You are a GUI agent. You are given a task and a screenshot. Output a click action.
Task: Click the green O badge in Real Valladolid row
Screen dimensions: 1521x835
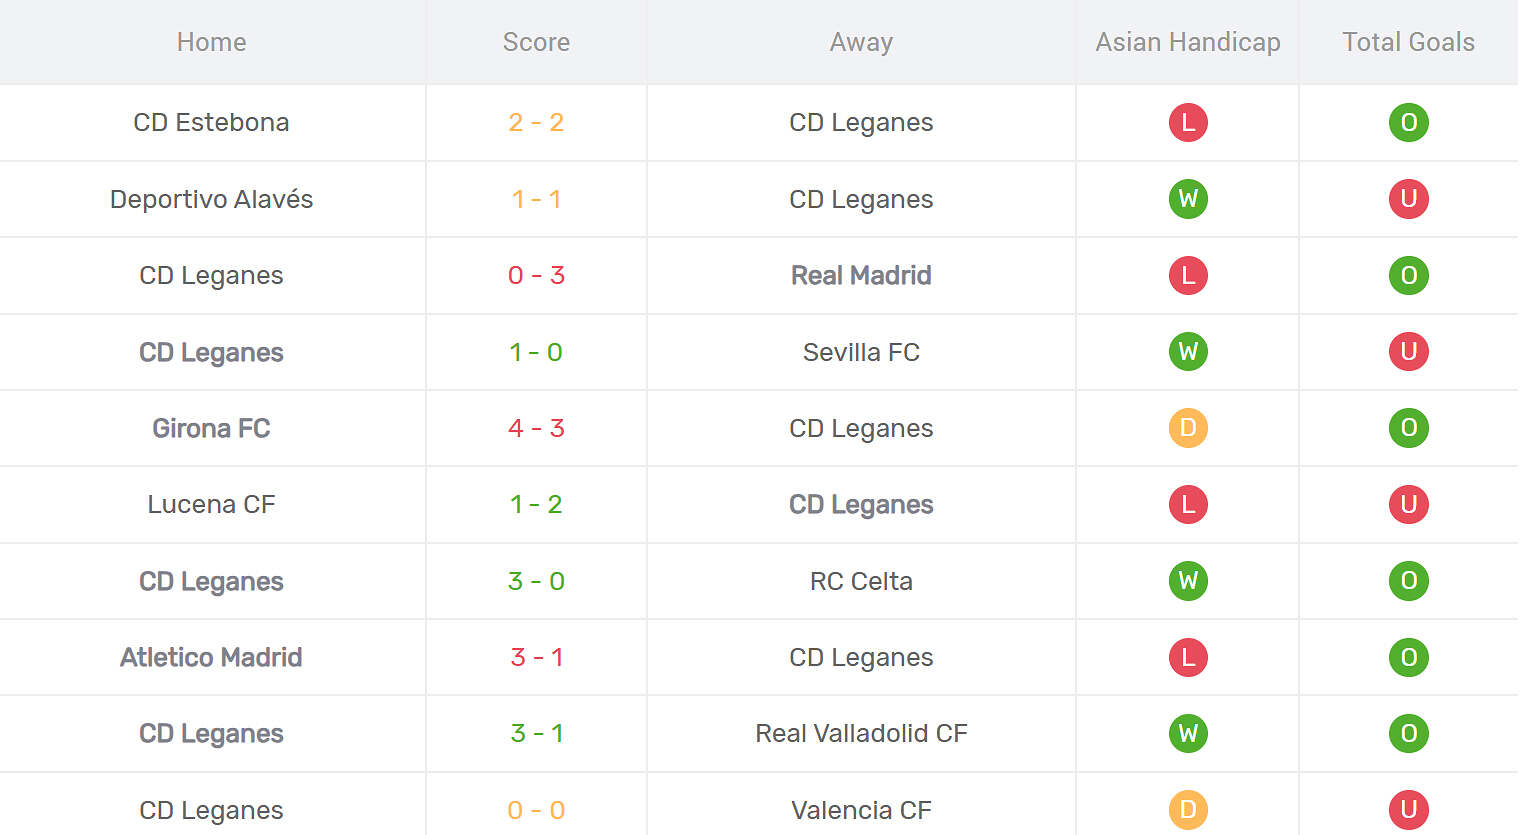click(x=1408, y=733)
